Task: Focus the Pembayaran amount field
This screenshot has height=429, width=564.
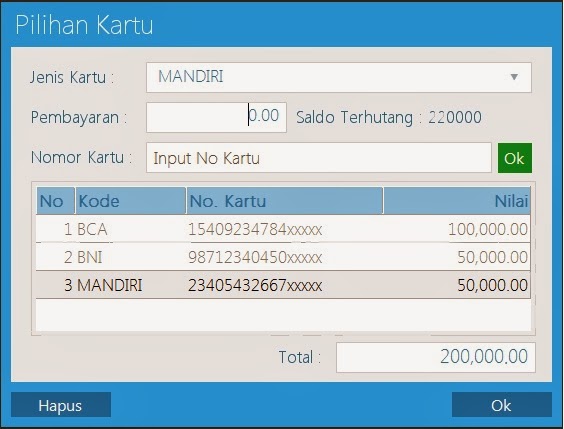Action: point(216,117)
